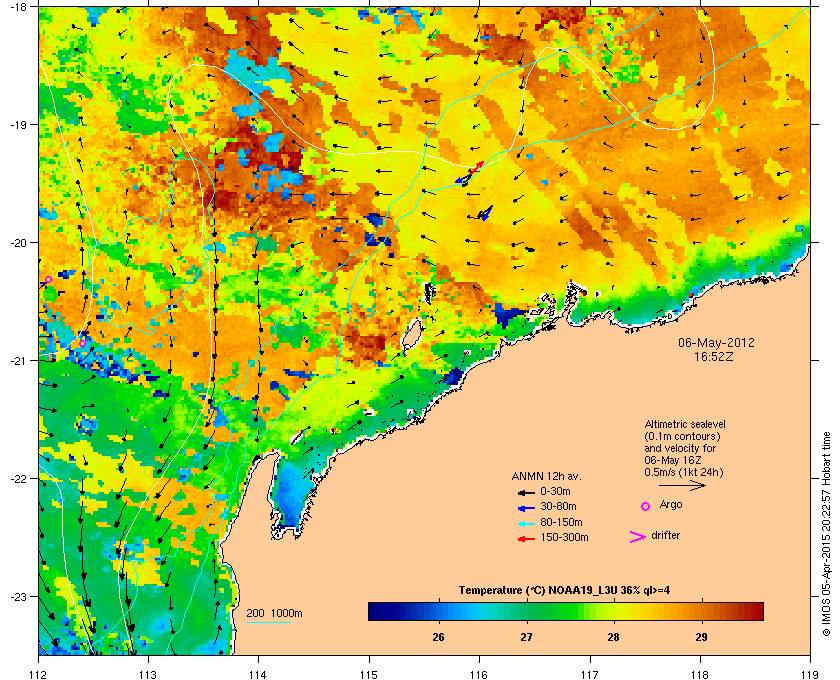
Task: Click the blue 30-80m legend arrow
Action: [x=526, y=507]
